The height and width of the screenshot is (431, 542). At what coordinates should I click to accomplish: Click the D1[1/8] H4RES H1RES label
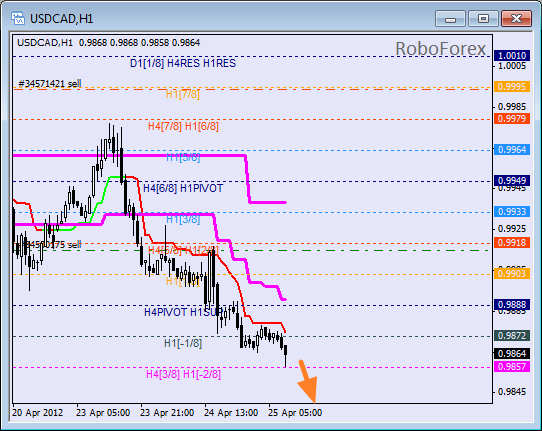pyautogui.click(x=183, y=63)
